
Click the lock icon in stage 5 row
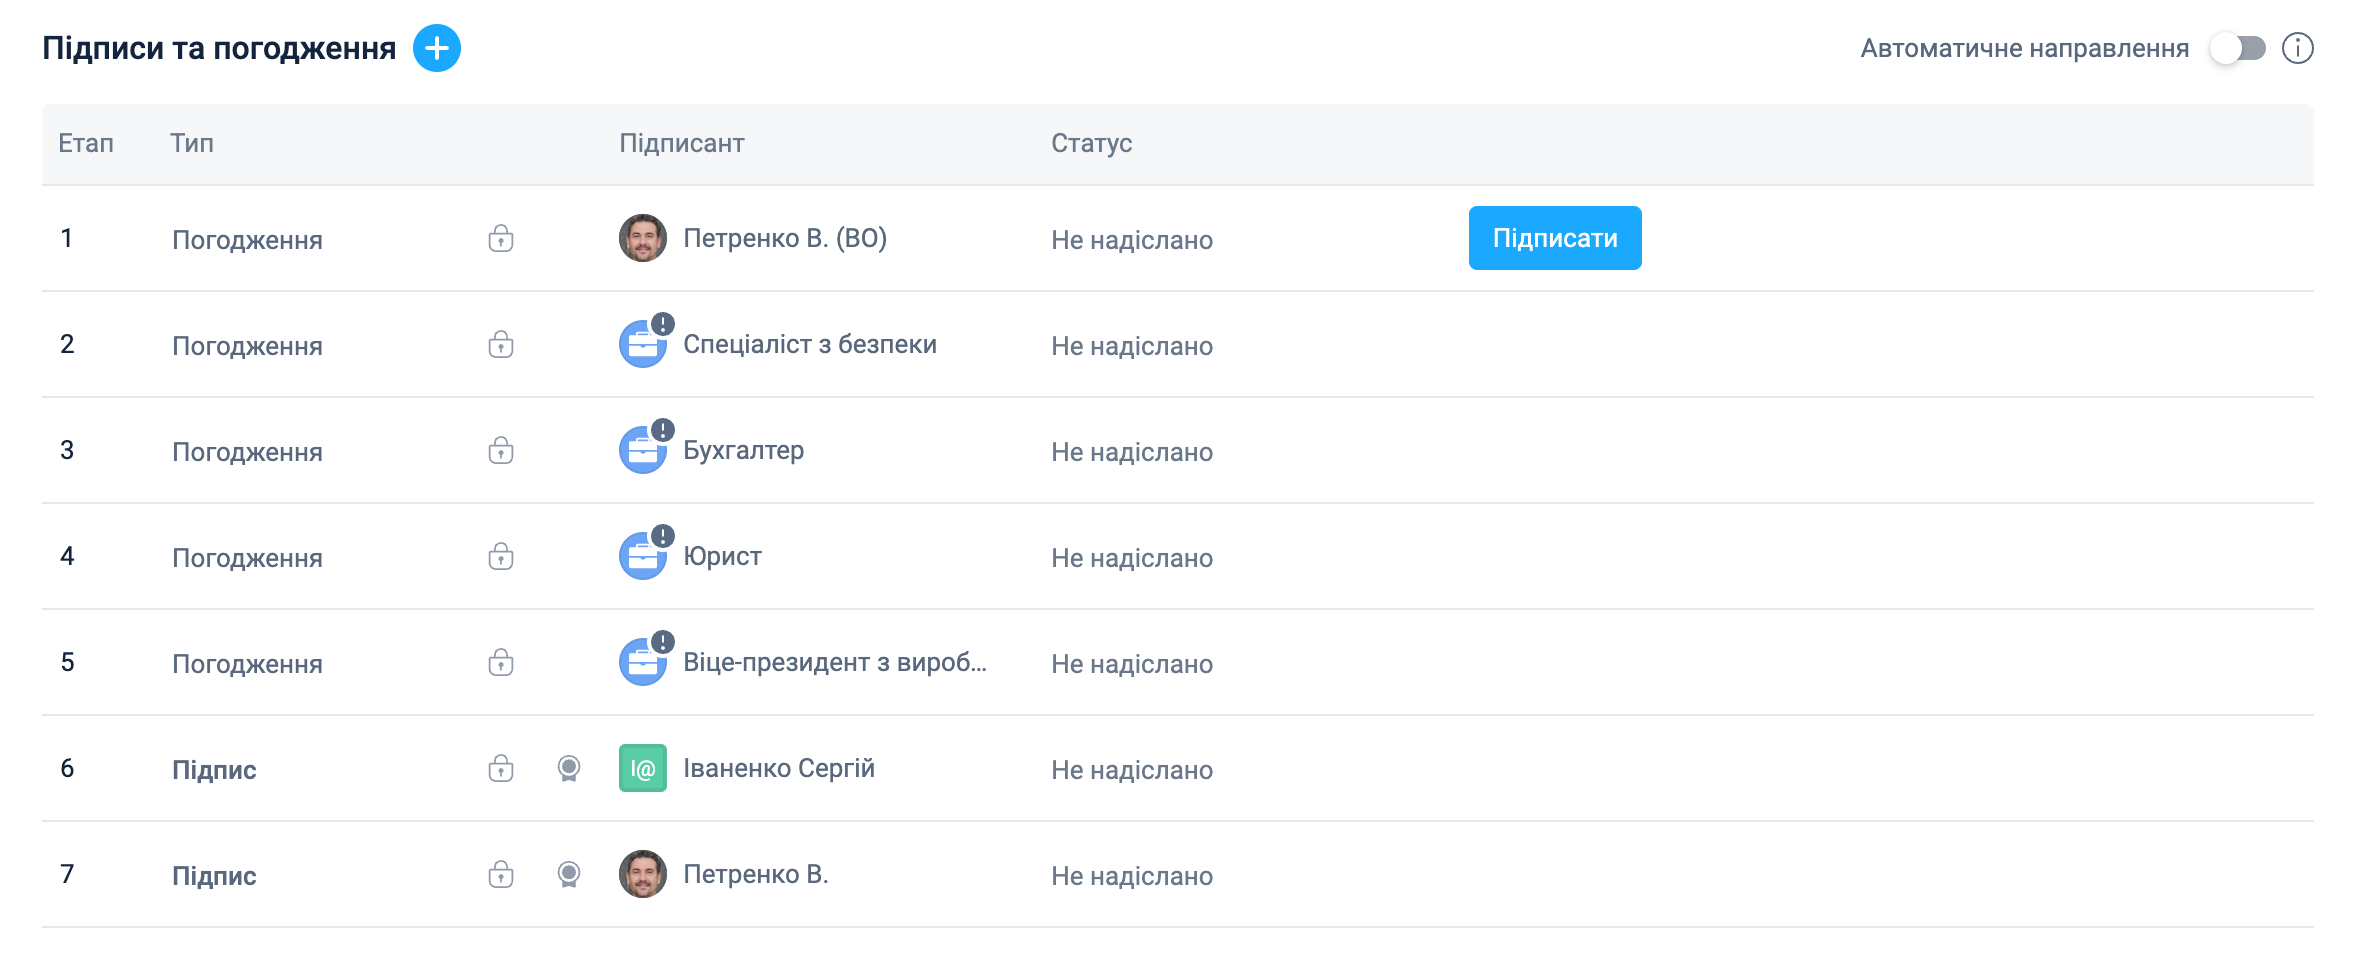(501, 662)
